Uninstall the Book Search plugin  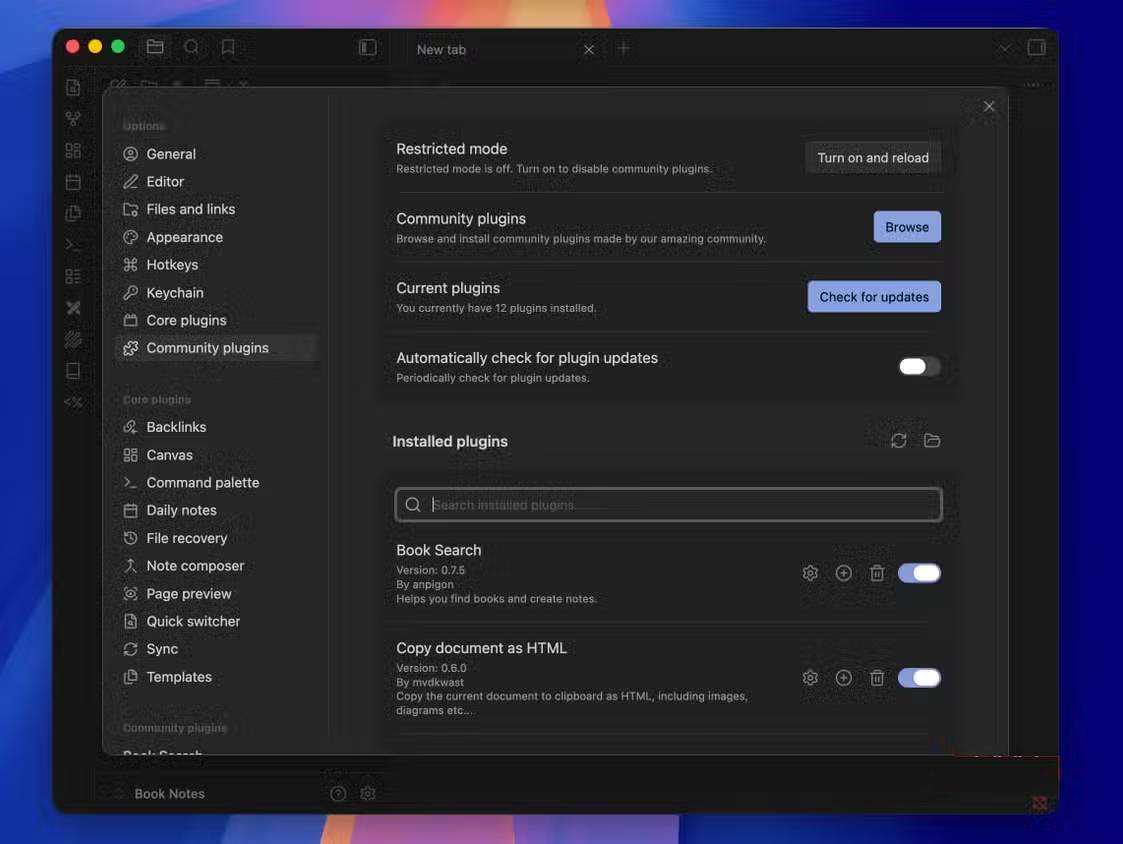pos(877,573)
